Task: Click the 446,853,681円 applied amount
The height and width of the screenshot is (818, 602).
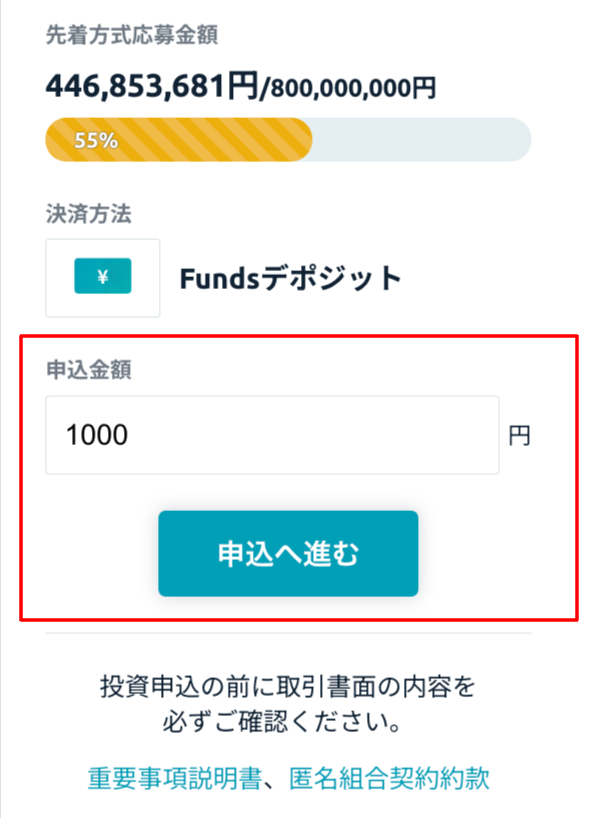Action: (151, 86)
